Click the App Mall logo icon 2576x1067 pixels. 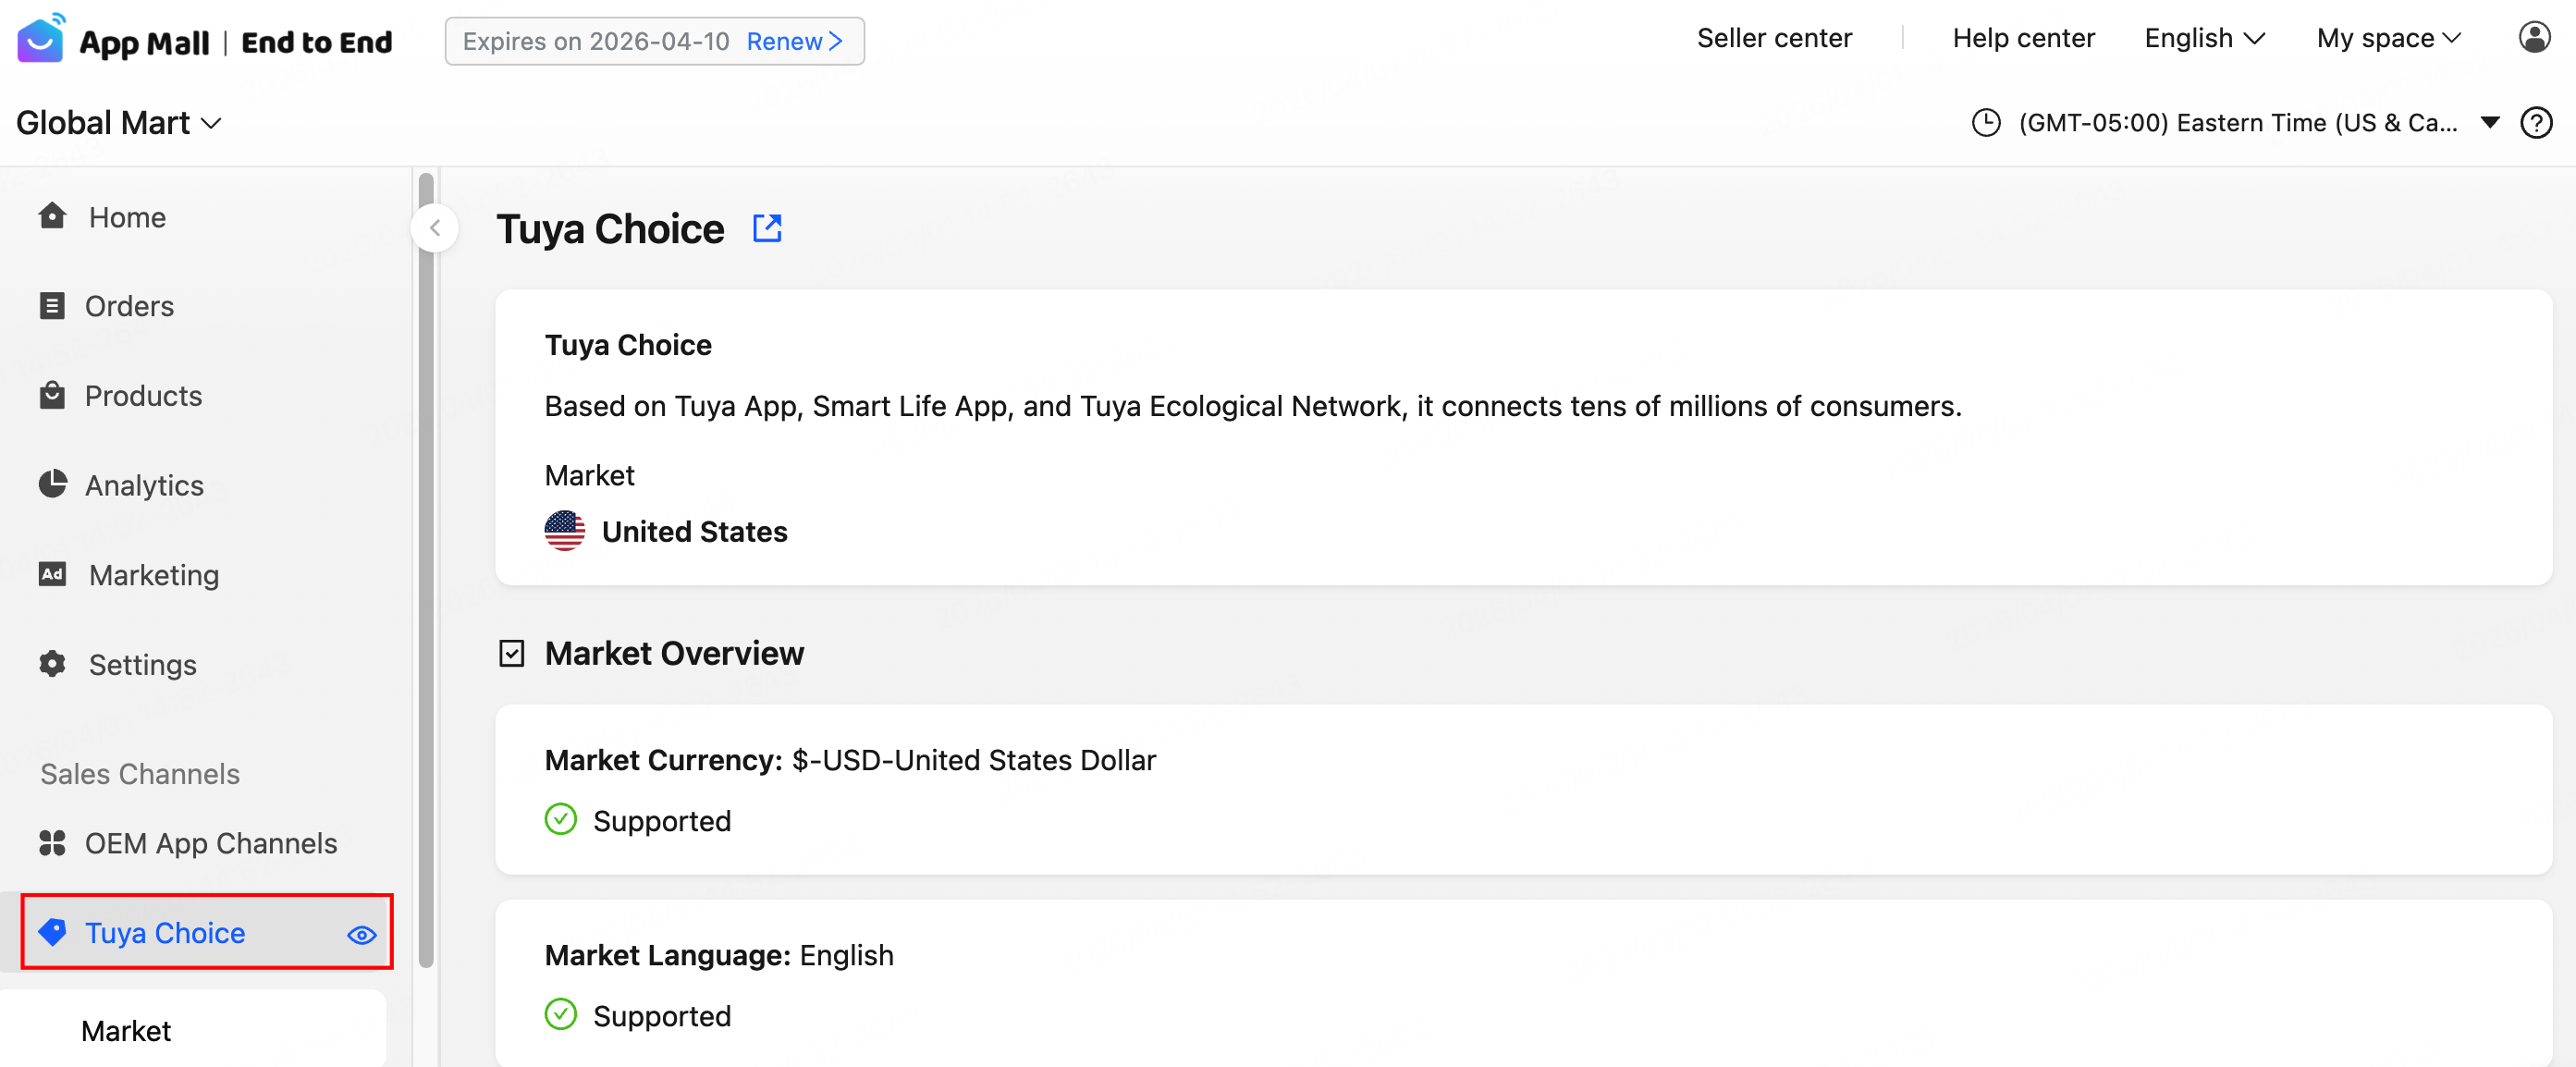coord(41,39)
